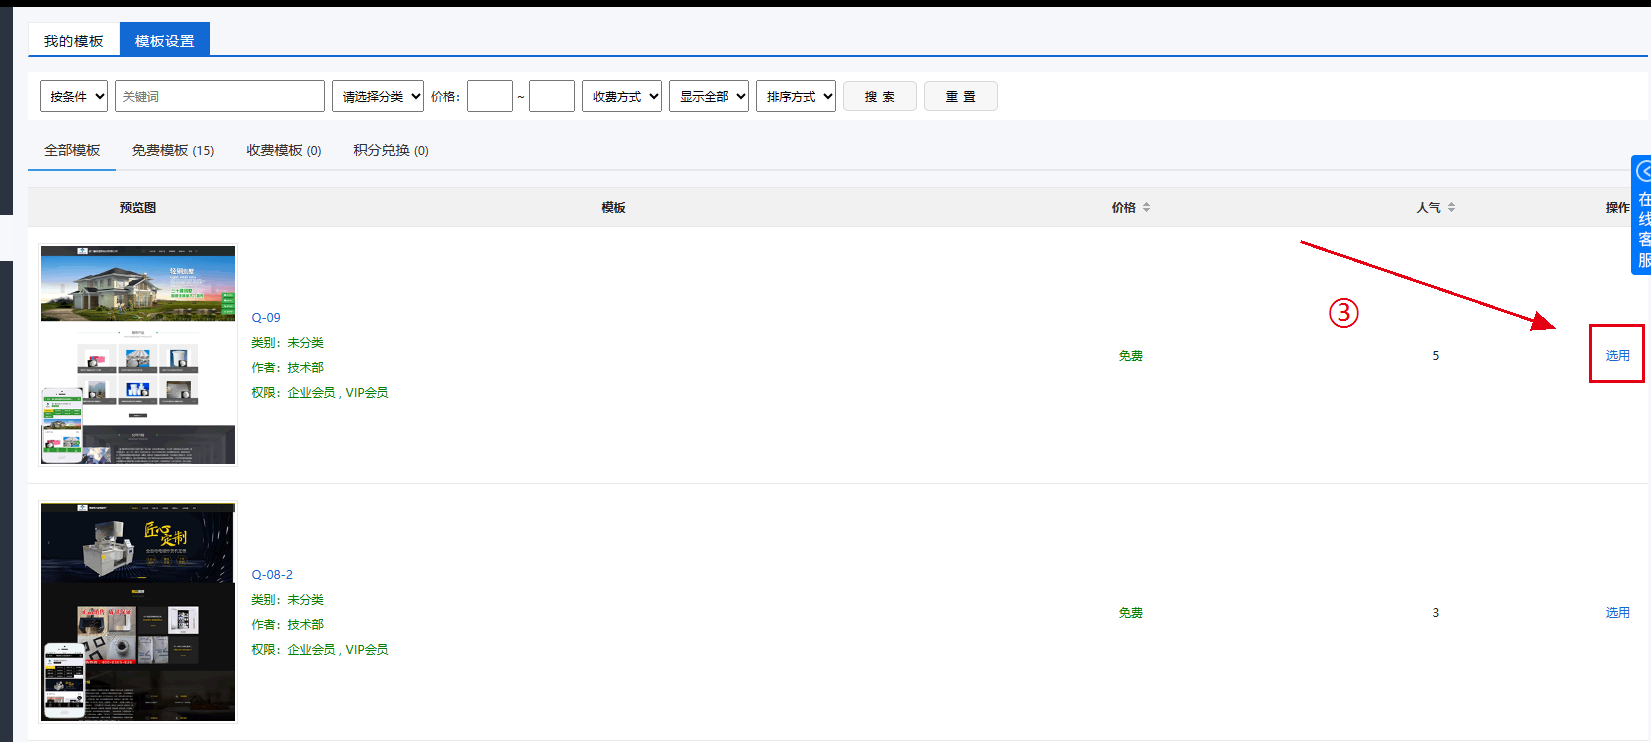The image size is (1651, 742).
Task: Open the 排序方式 sort order dropdown
Action: [x=796, y=96]
